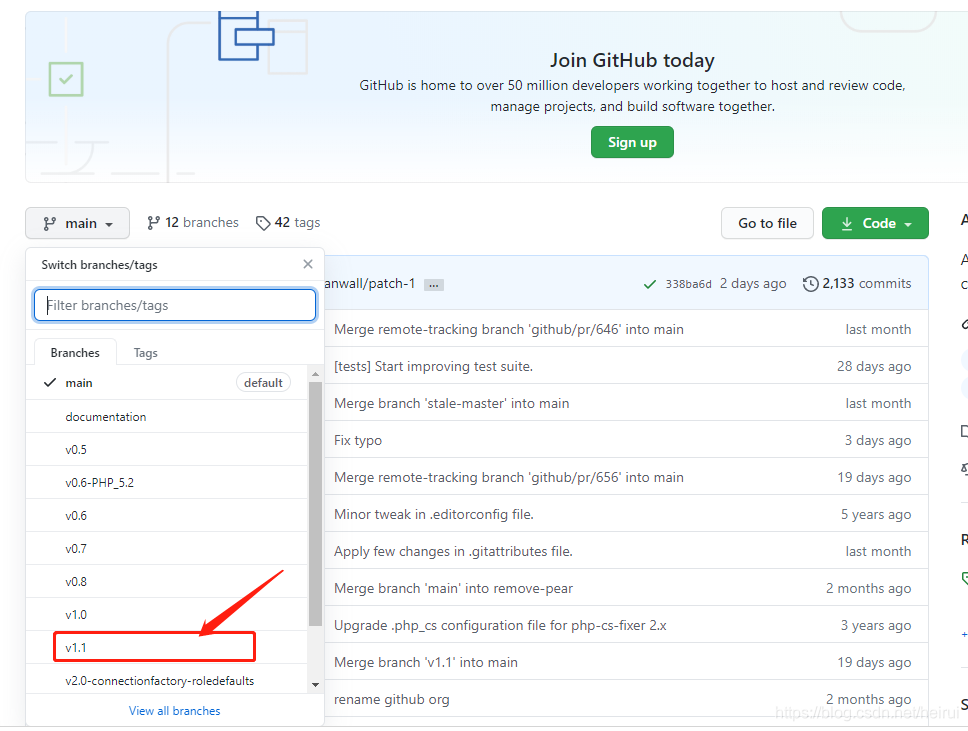Open the 2,133 commits history link
The height and width of the screenshot is (731, 968).
pos(857,283)
